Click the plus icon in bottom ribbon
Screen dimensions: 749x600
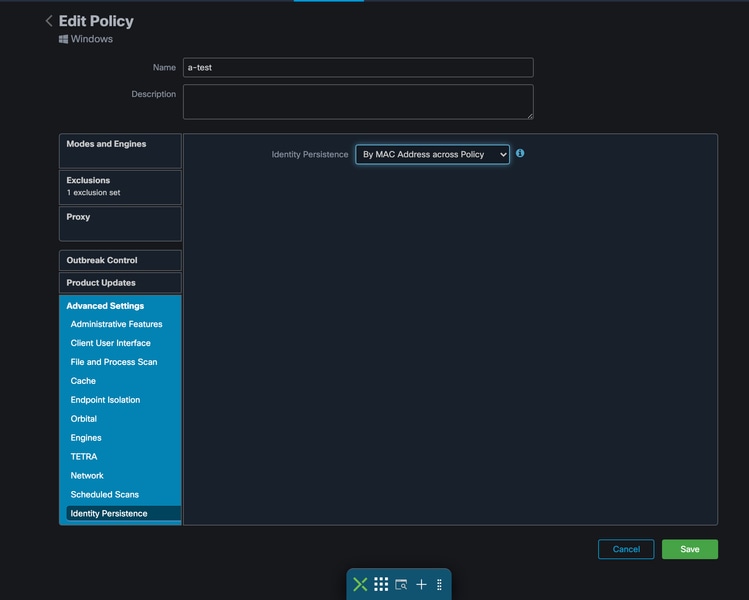tap(421, 584)
